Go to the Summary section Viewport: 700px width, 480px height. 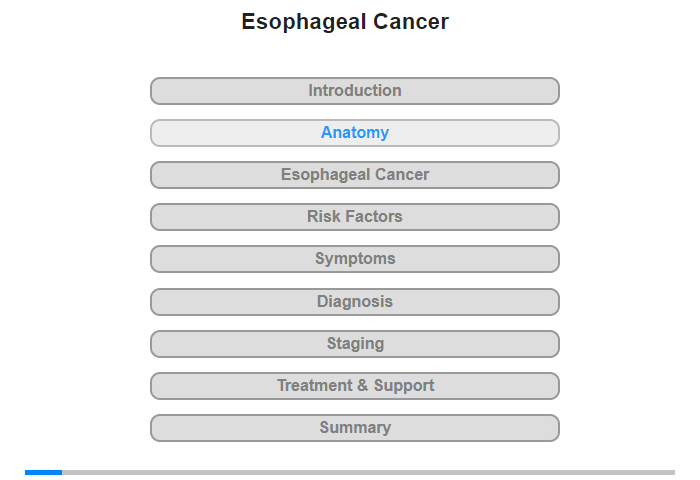(354, 428)
